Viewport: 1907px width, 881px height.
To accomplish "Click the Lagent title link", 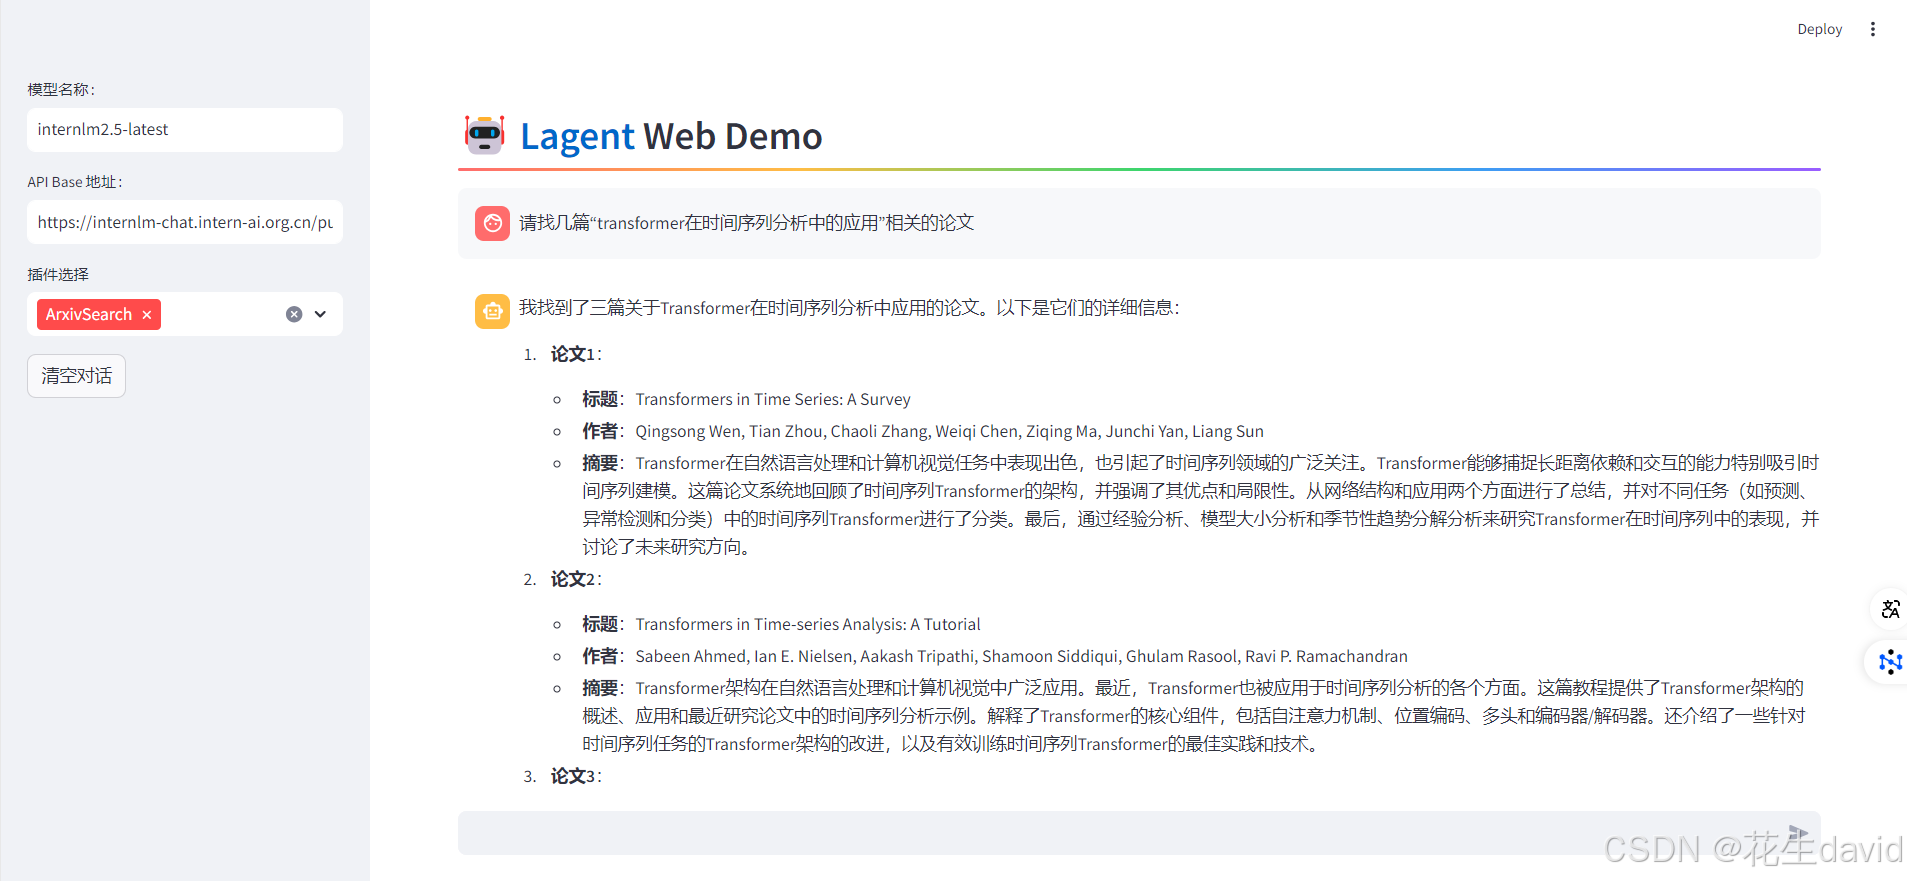I will pos(577,136).
